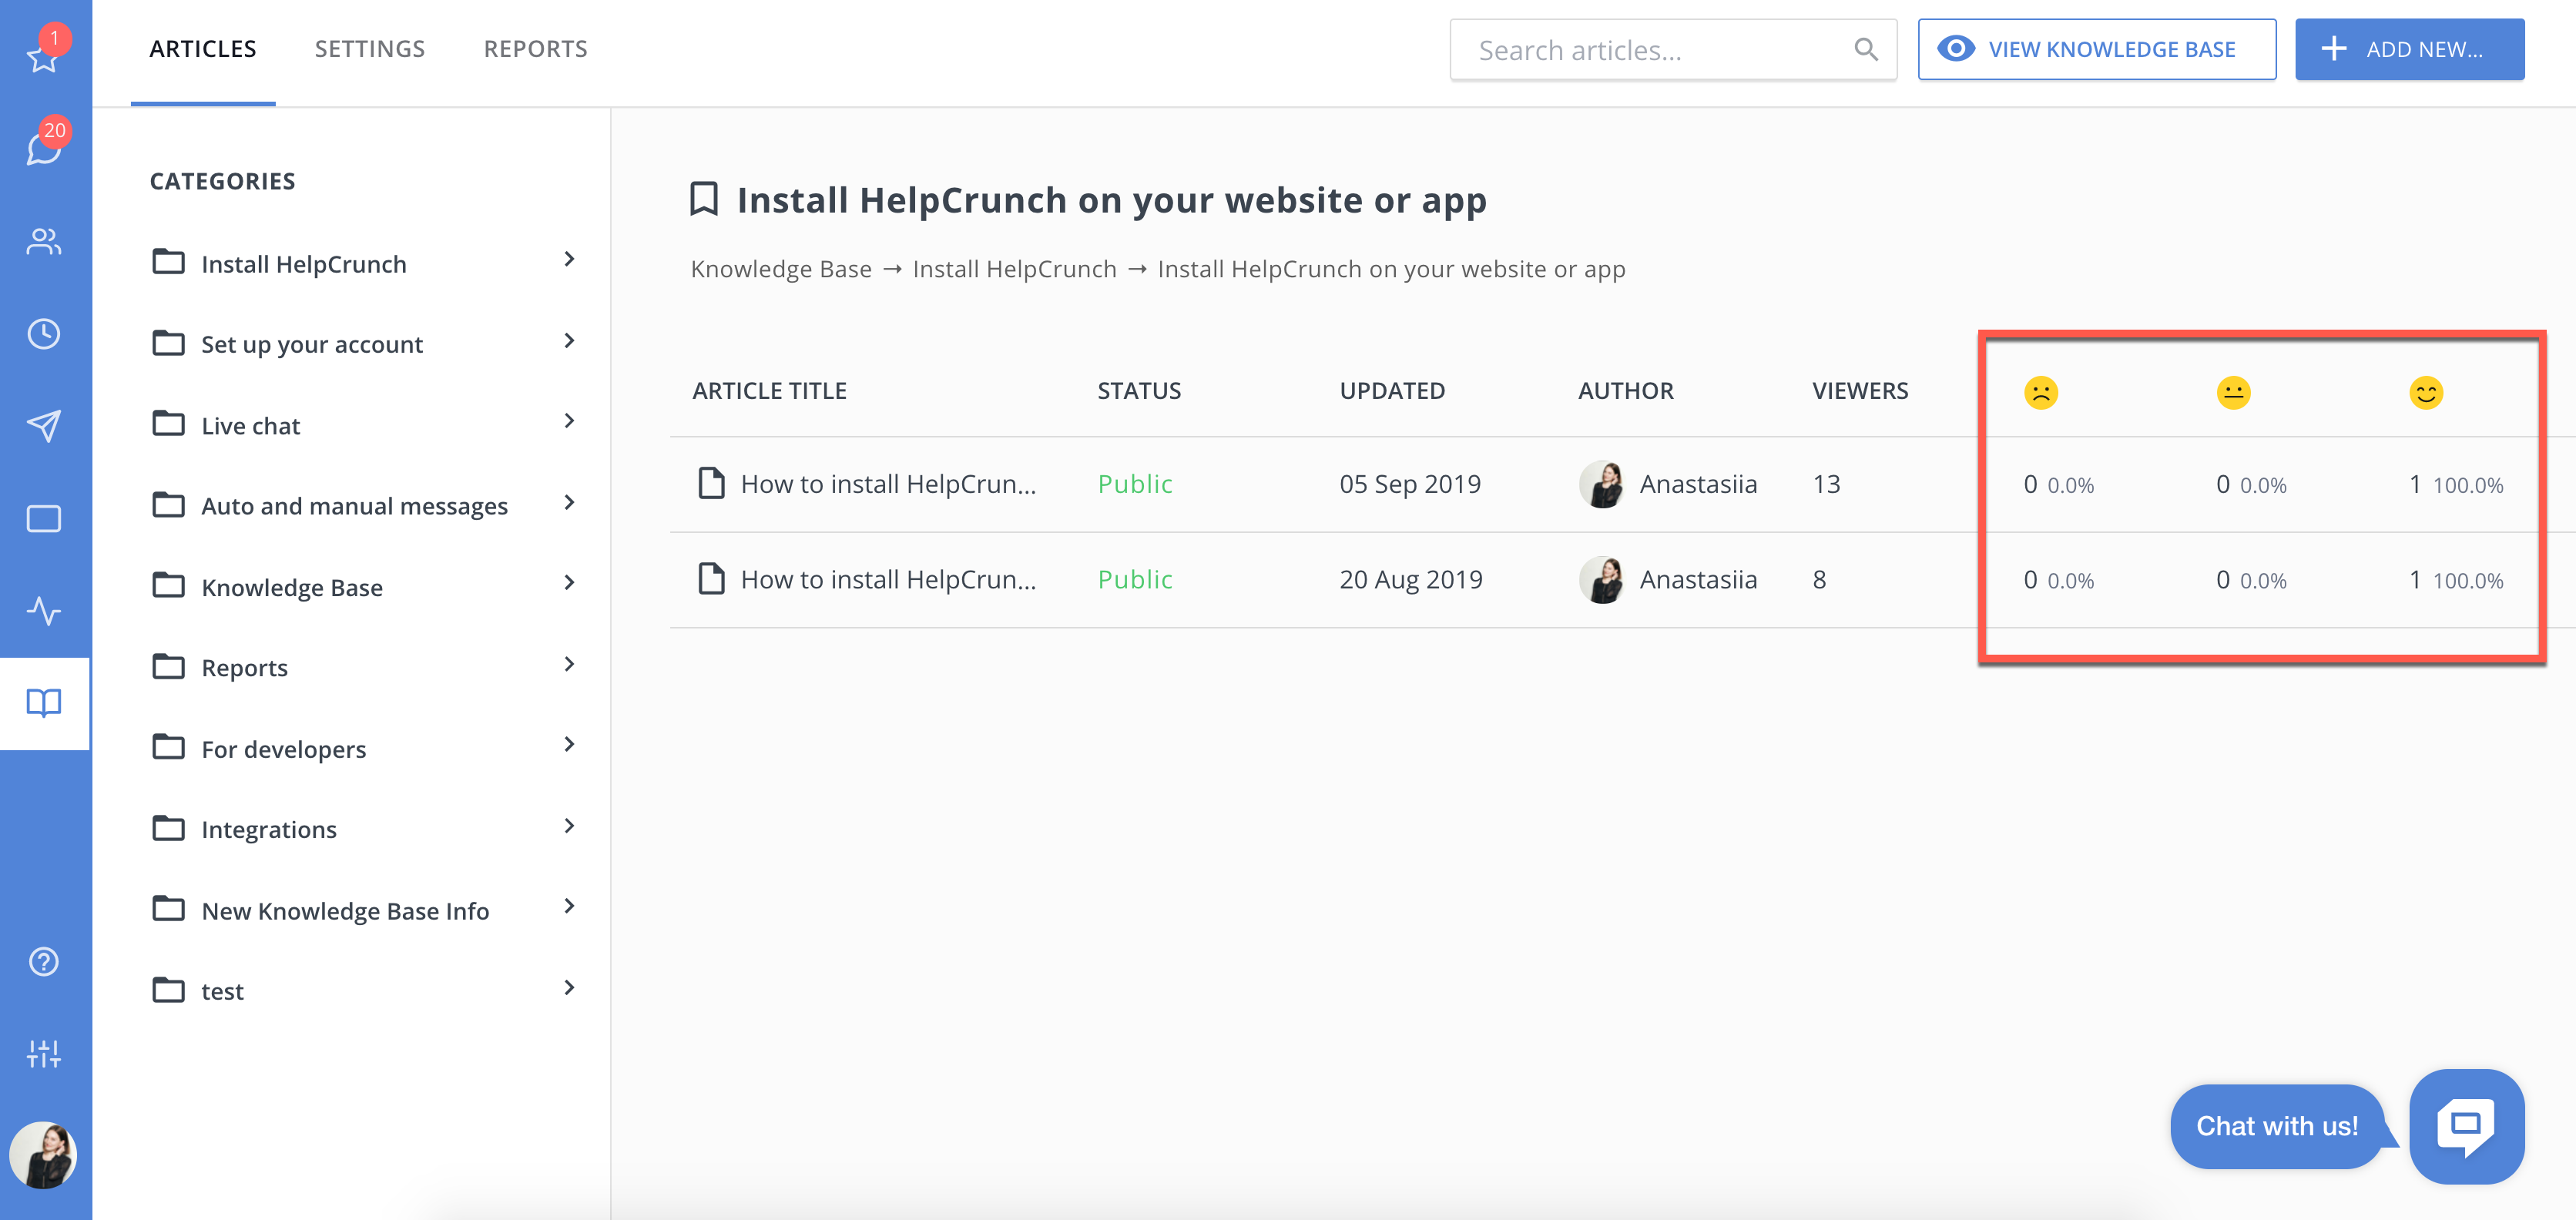Open help question mark icon
2576x1220 pixels.
43,961
